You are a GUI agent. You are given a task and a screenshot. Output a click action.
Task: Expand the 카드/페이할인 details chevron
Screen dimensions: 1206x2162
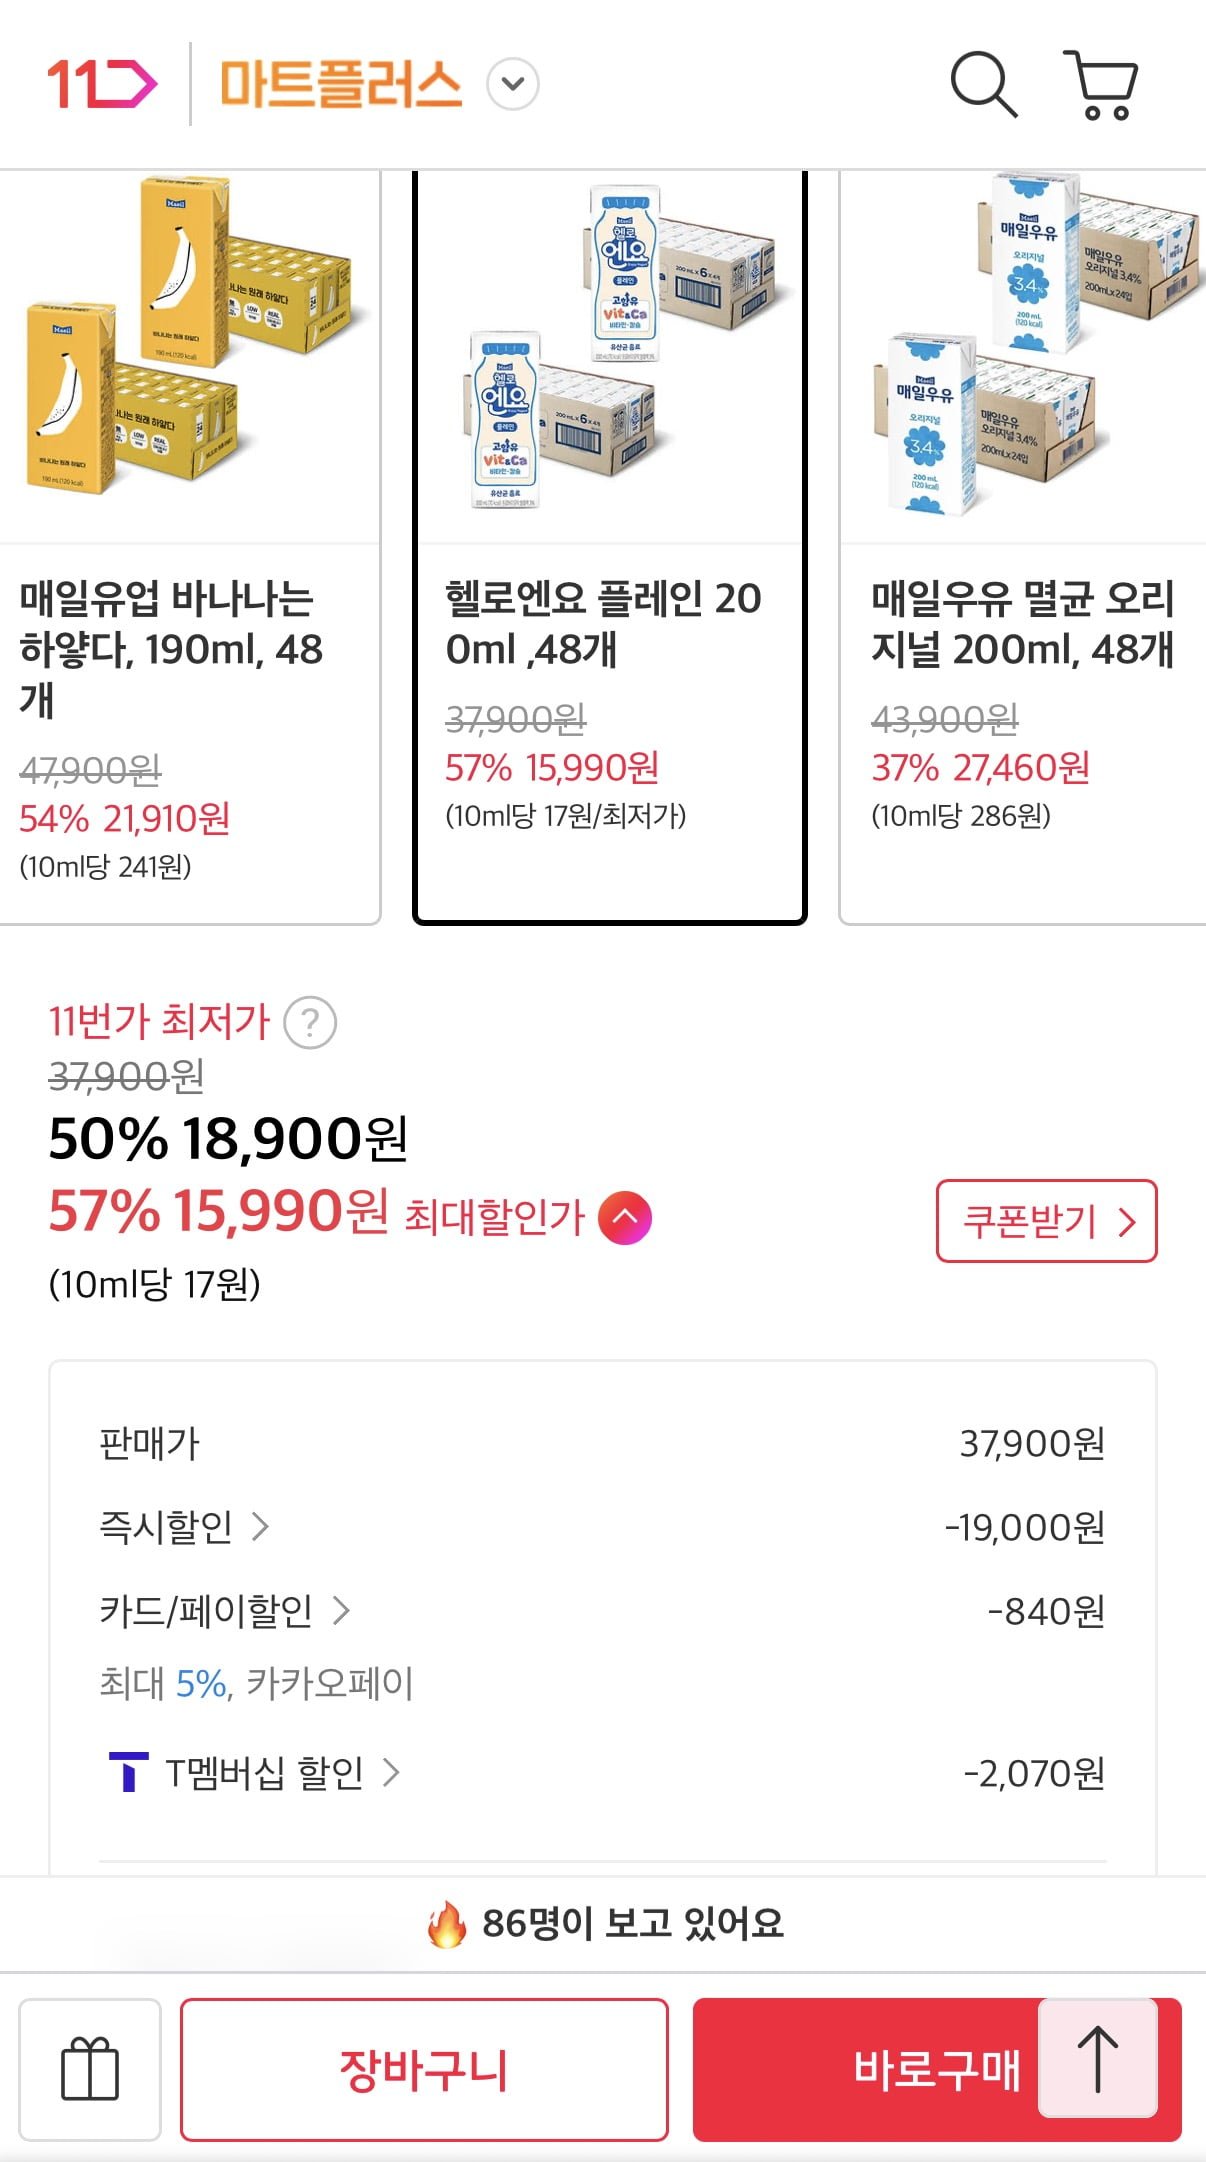(341, 1610)
